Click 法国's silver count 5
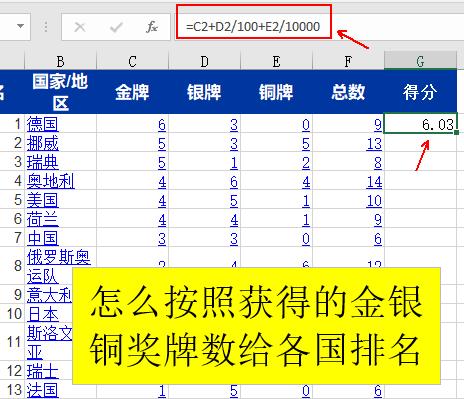The image size is (464, 399). click(234, 390)
